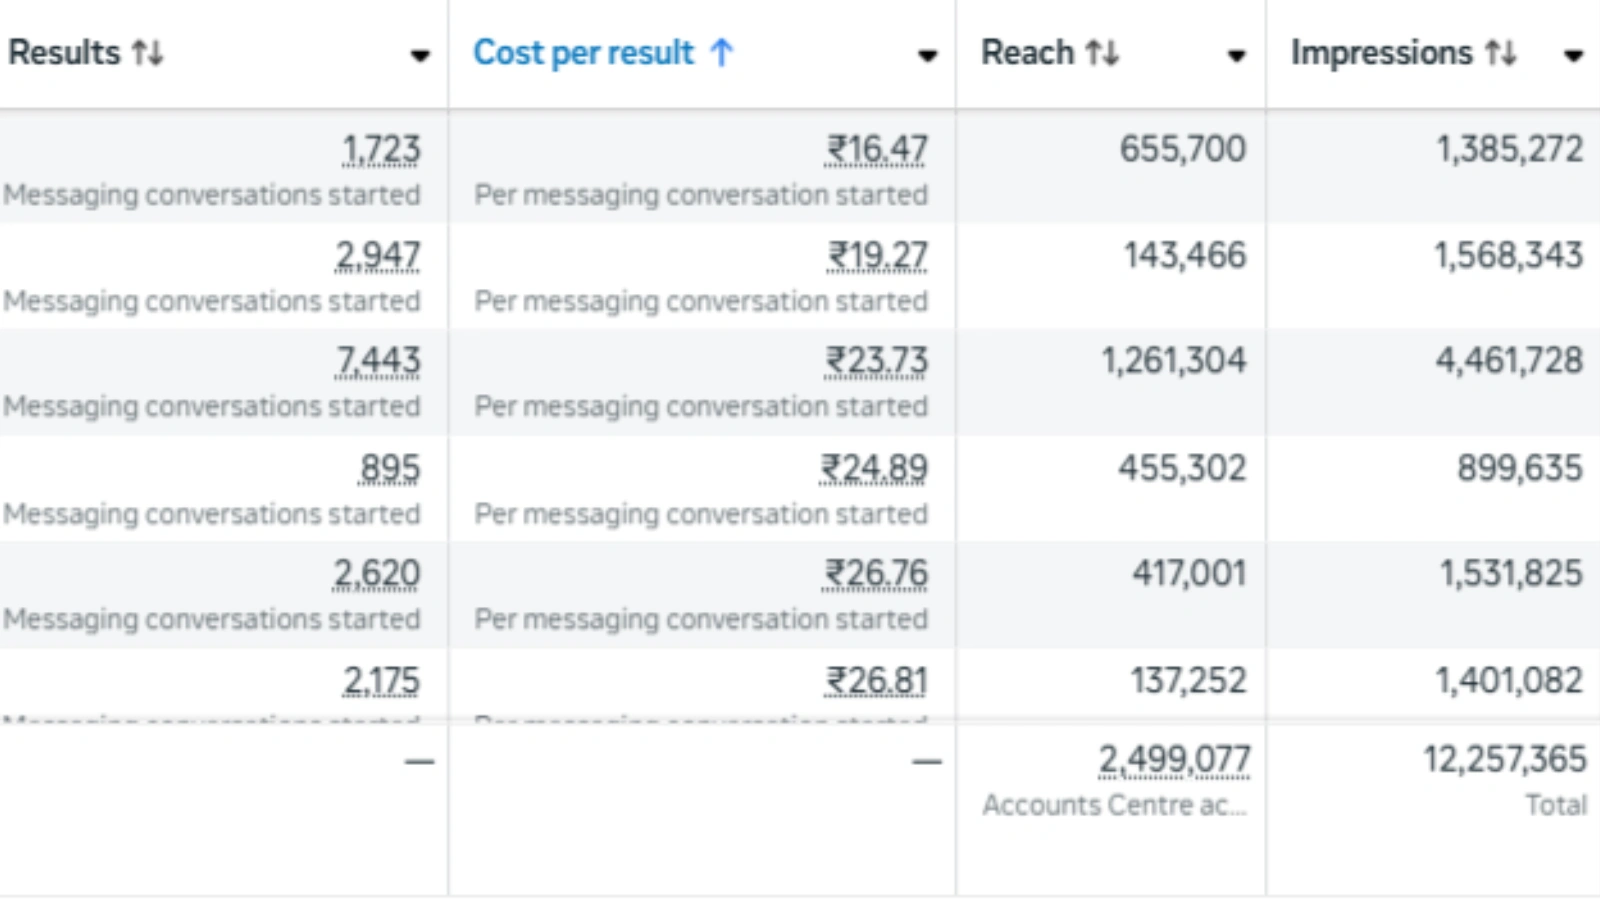The width and height of the screenshot is (1600, 900).
Task: Select the 1,261,304 reach cell
Action: (1174, 361)
